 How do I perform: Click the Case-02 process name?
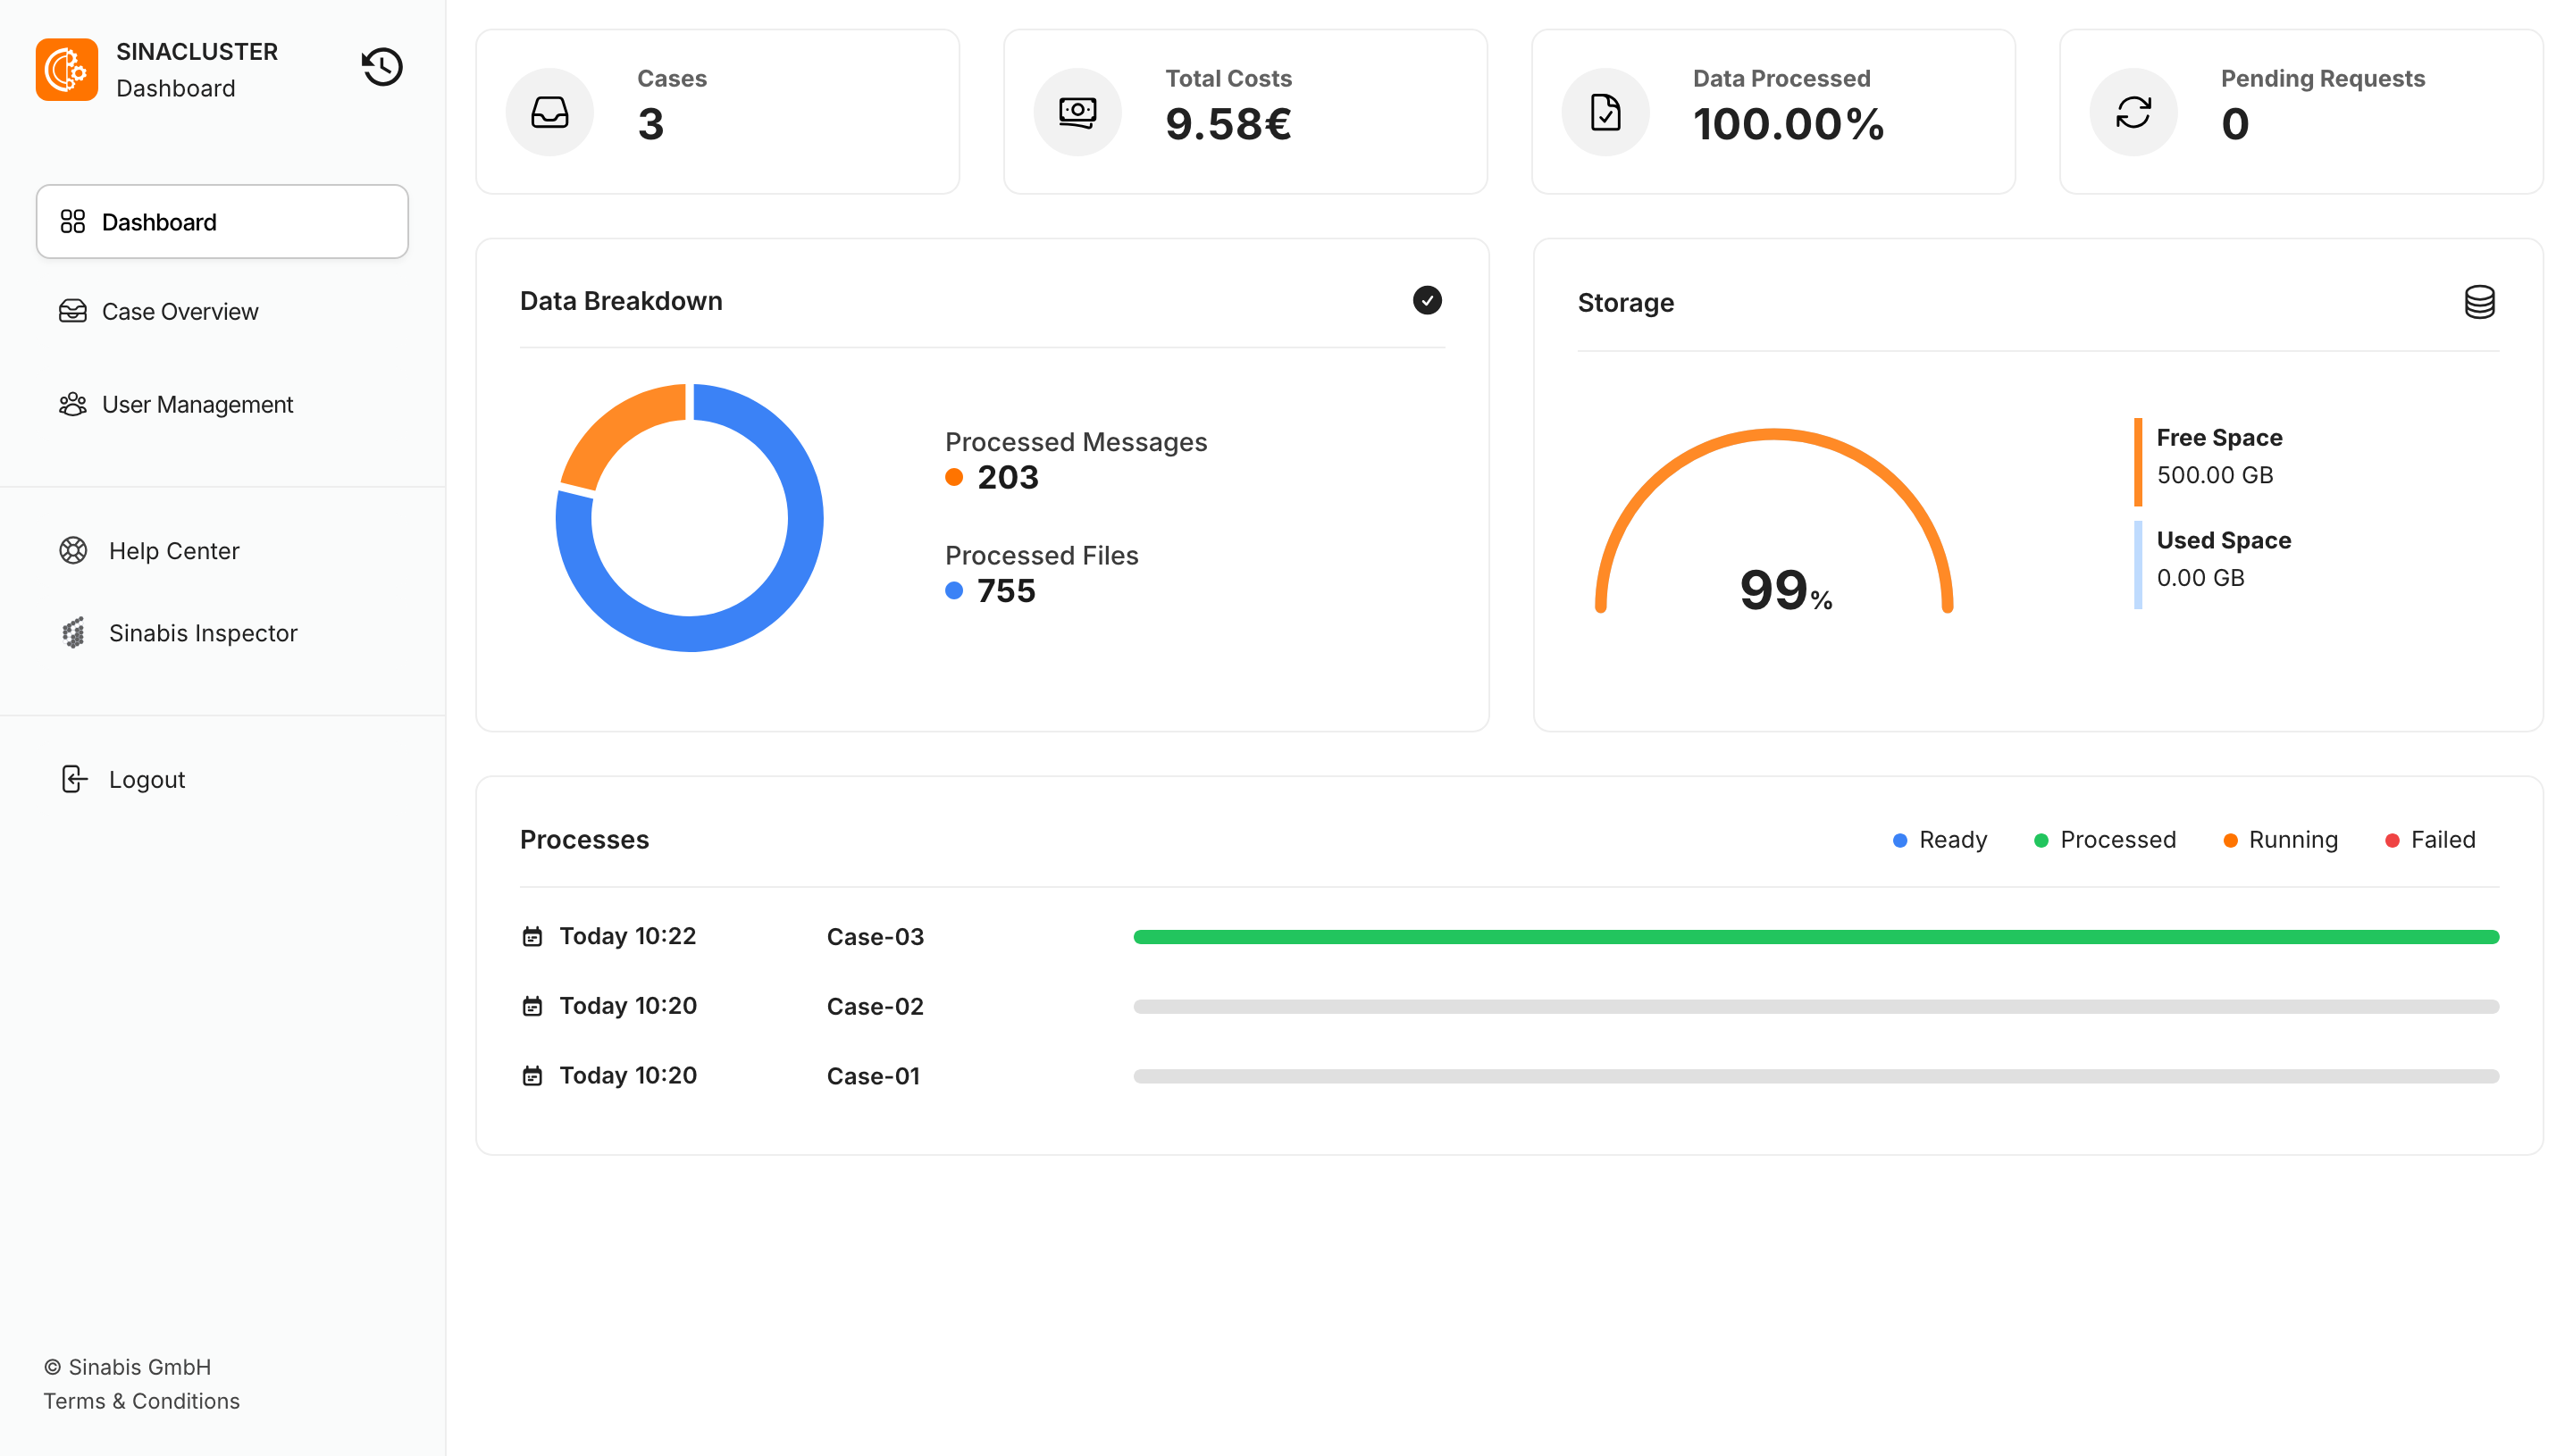(x=875, y=1006)
